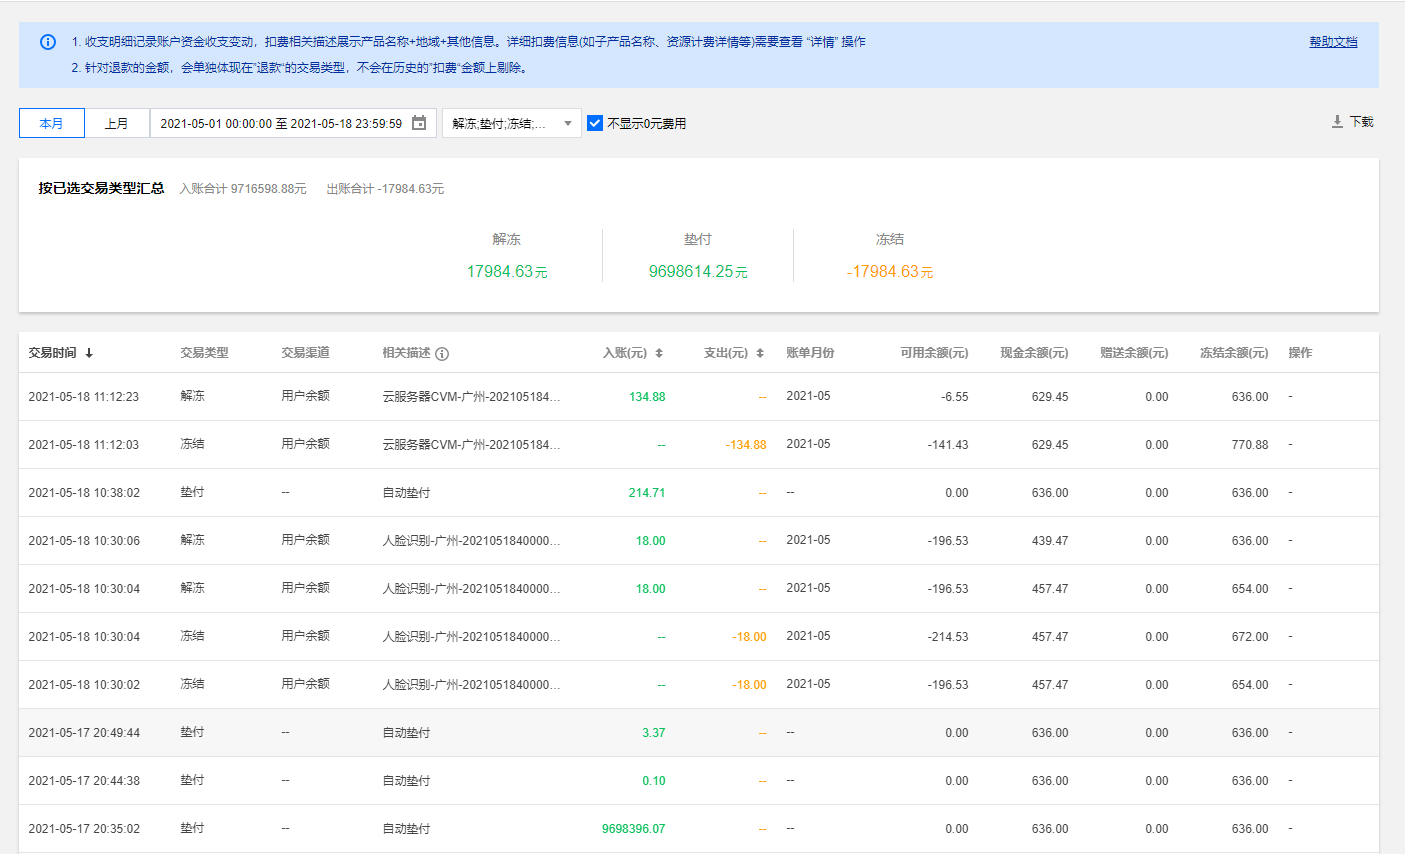The height and width of the screenshot is (854, 1405).
Task: Open the calendar date picker icon
Action: [x=419, y=123]
